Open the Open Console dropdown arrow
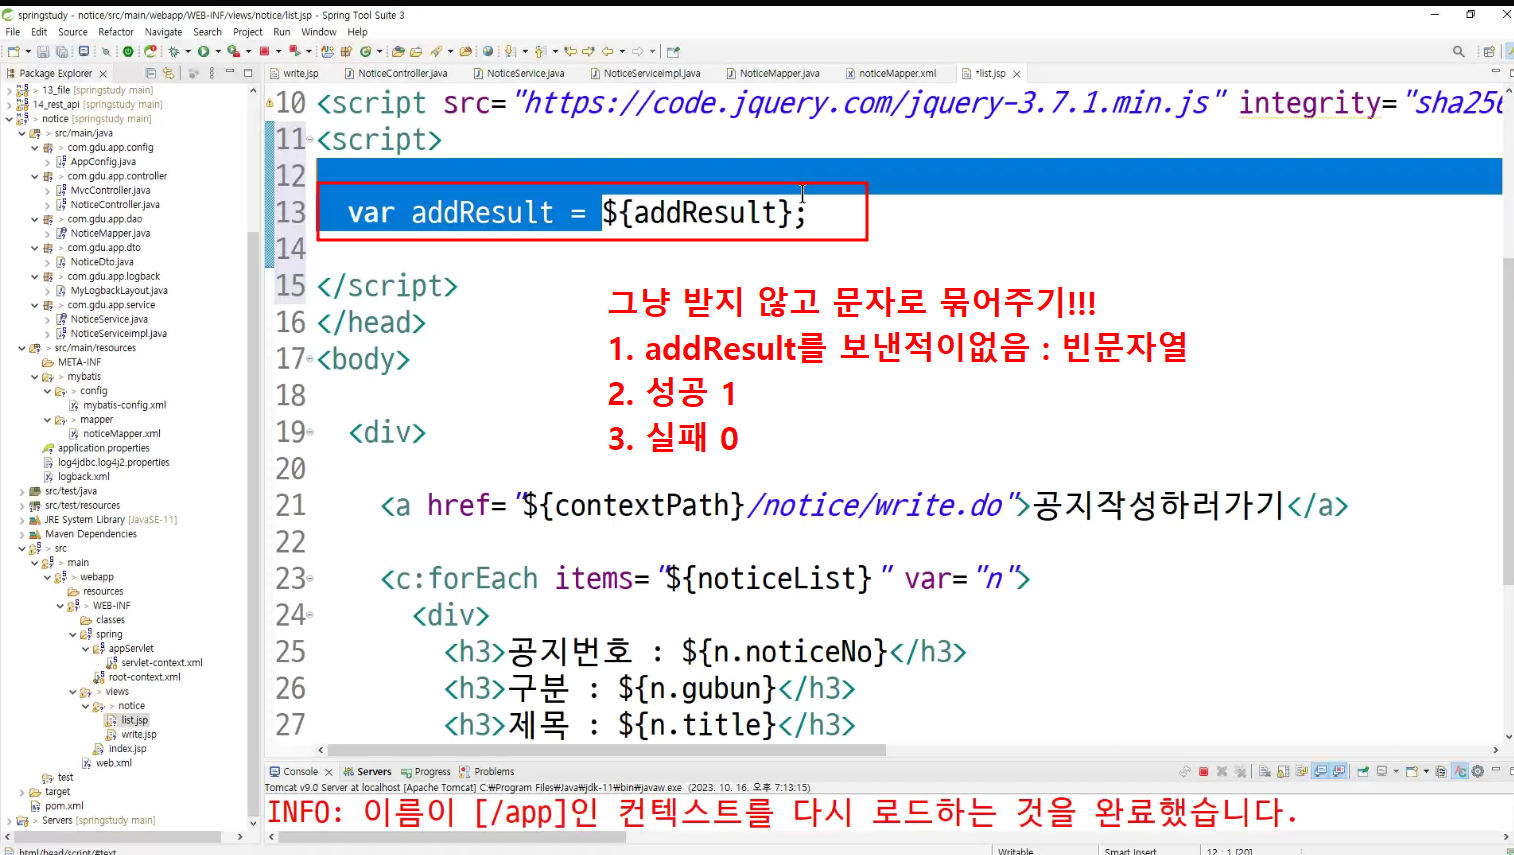This screenshot has height=855, width=1514. pyautogui.click(x=1426, y=772)
